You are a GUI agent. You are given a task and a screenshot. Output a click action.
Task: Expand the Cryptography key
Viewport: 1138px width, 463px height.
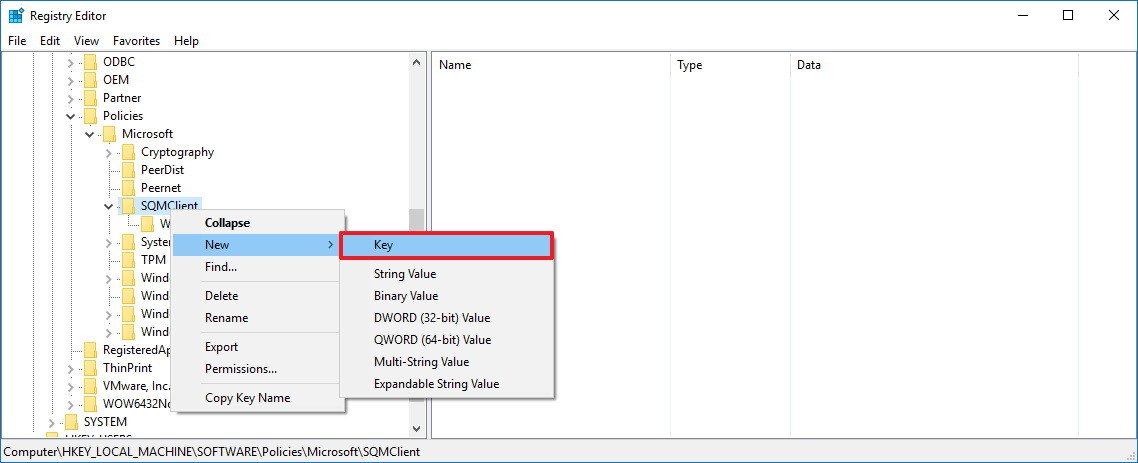[109, 152]
